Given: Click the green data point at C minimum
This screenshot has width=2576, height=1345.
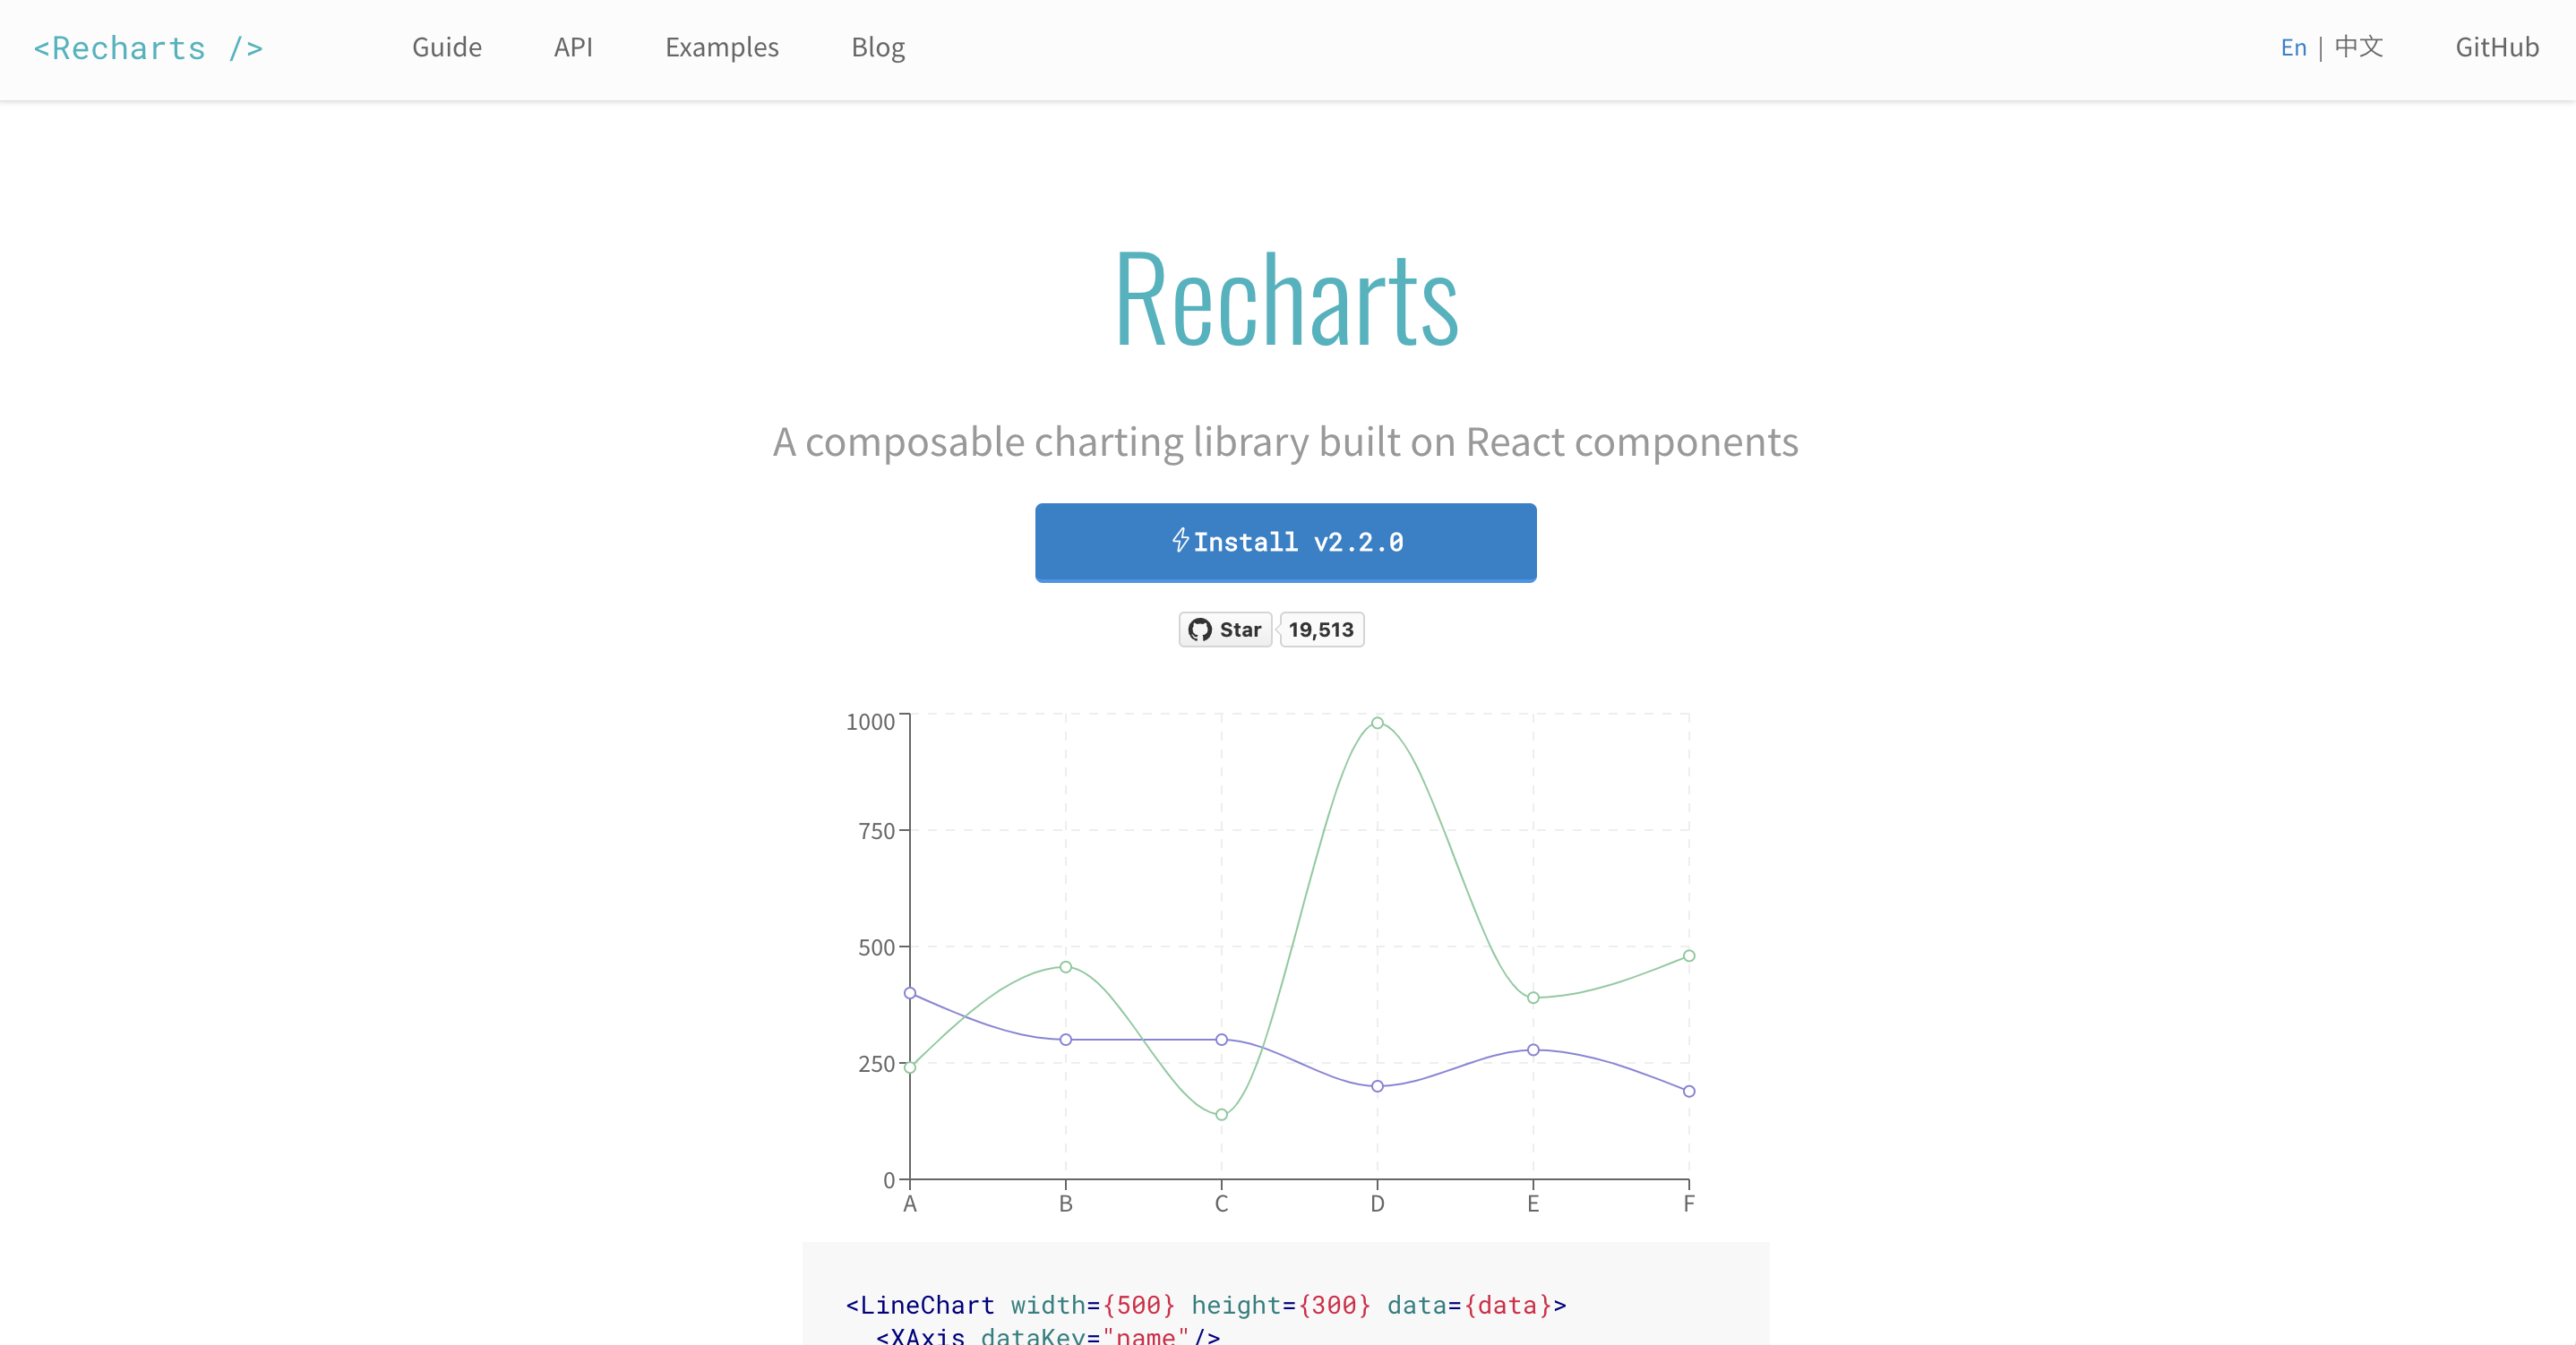Looking at the screenshot, I should (x=1221, y=1115).
